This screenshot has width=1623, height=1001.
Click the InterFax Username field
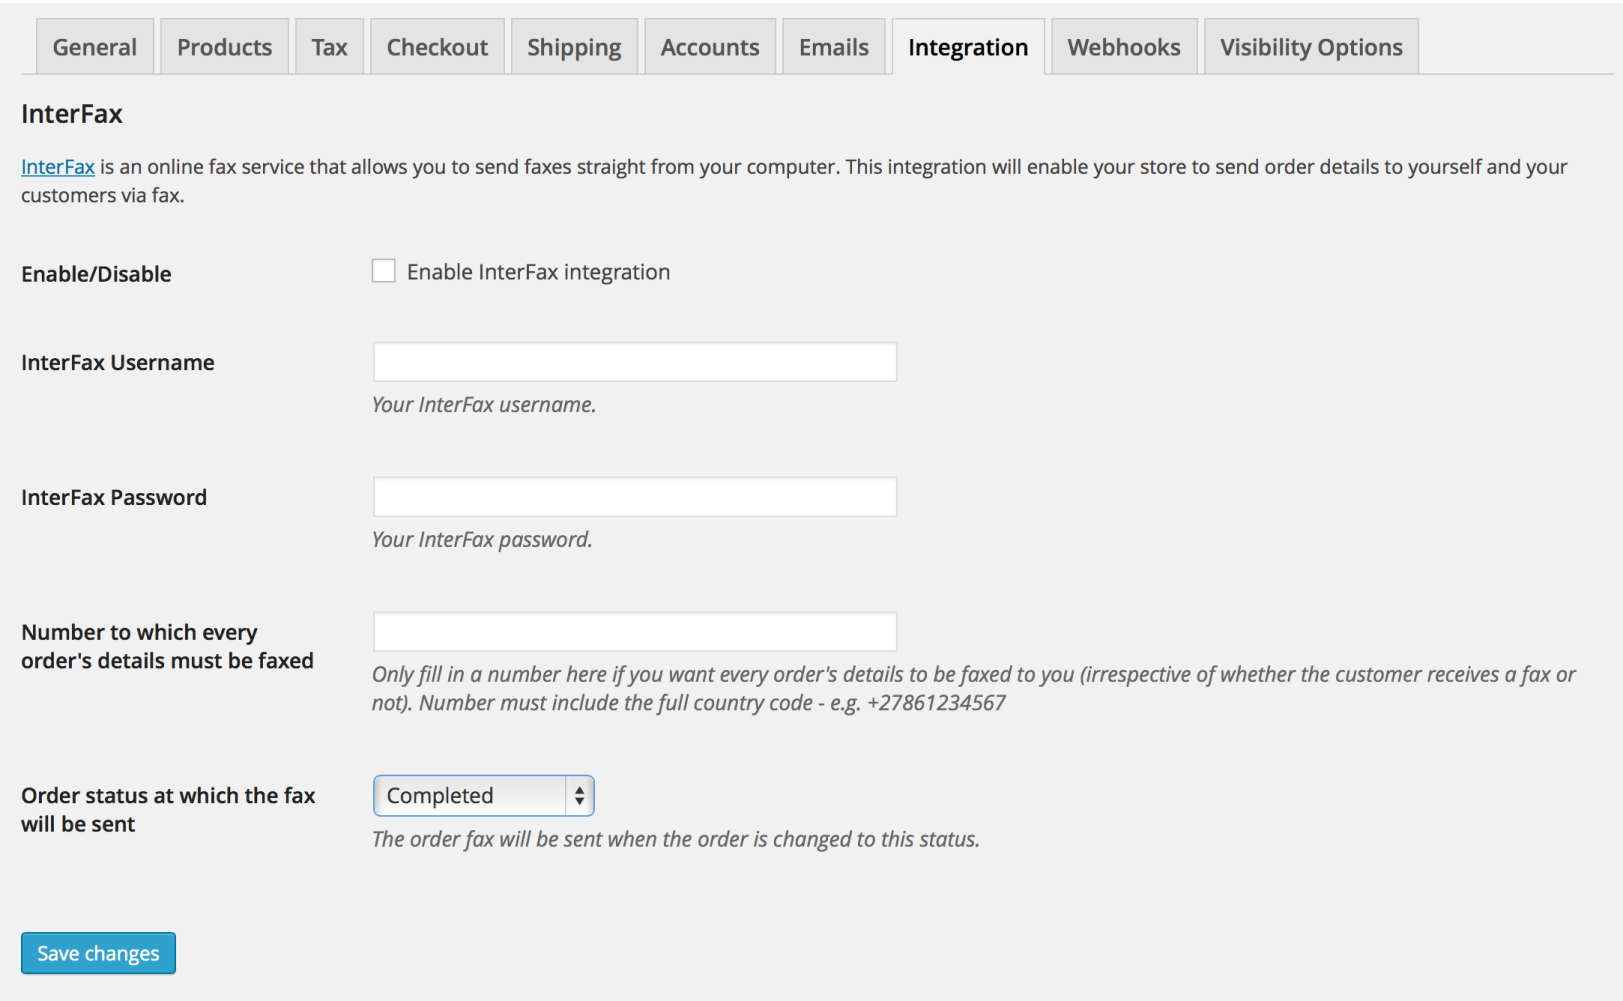point(634,361)
